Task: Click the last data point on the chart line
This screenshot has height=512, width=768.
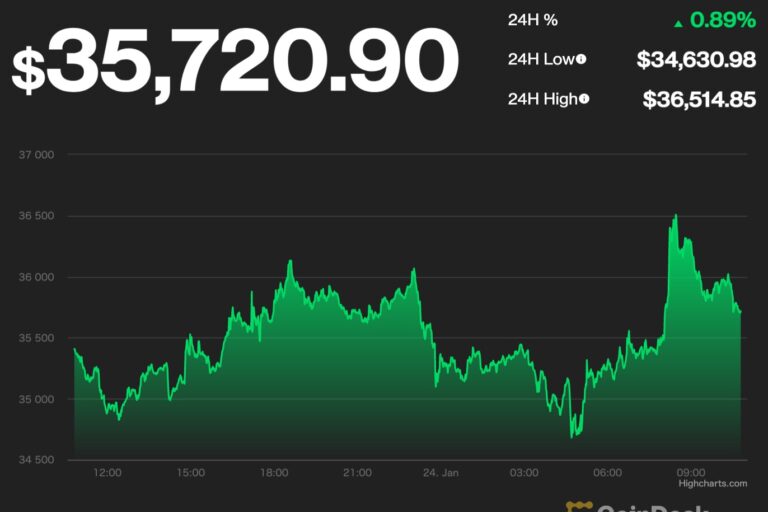Action: (740, 312)
